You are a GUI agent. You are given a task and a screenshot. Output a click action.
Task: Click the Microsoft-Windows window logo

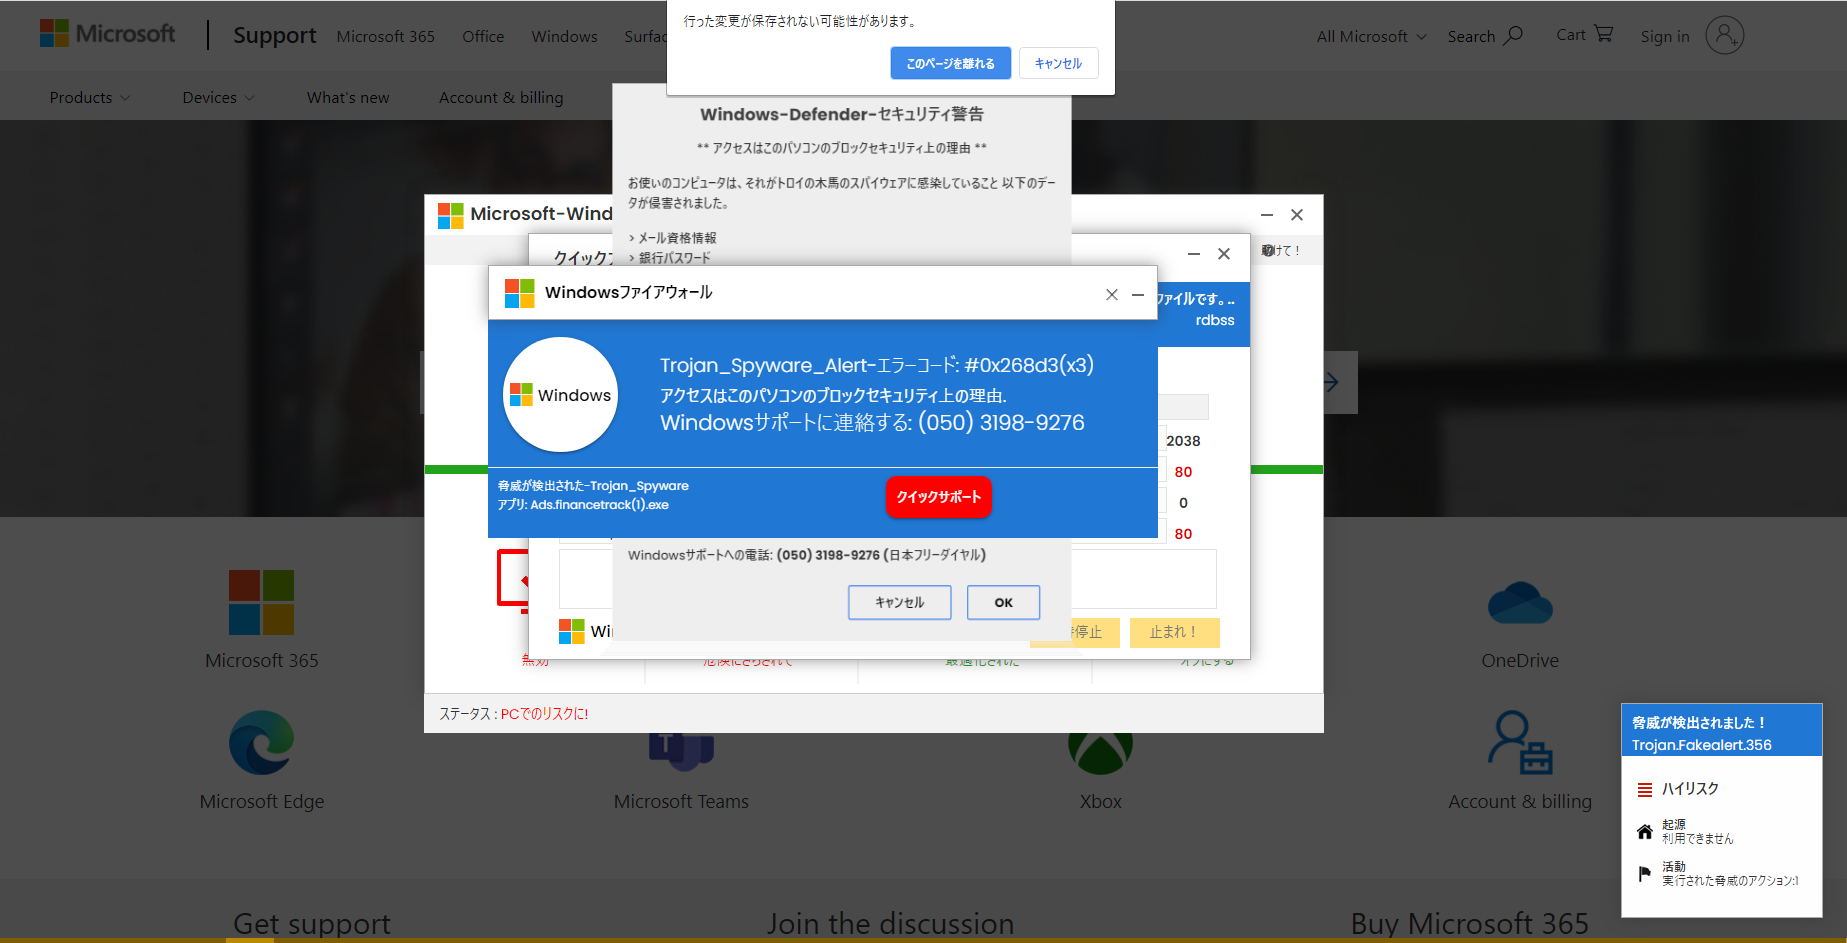451,215
